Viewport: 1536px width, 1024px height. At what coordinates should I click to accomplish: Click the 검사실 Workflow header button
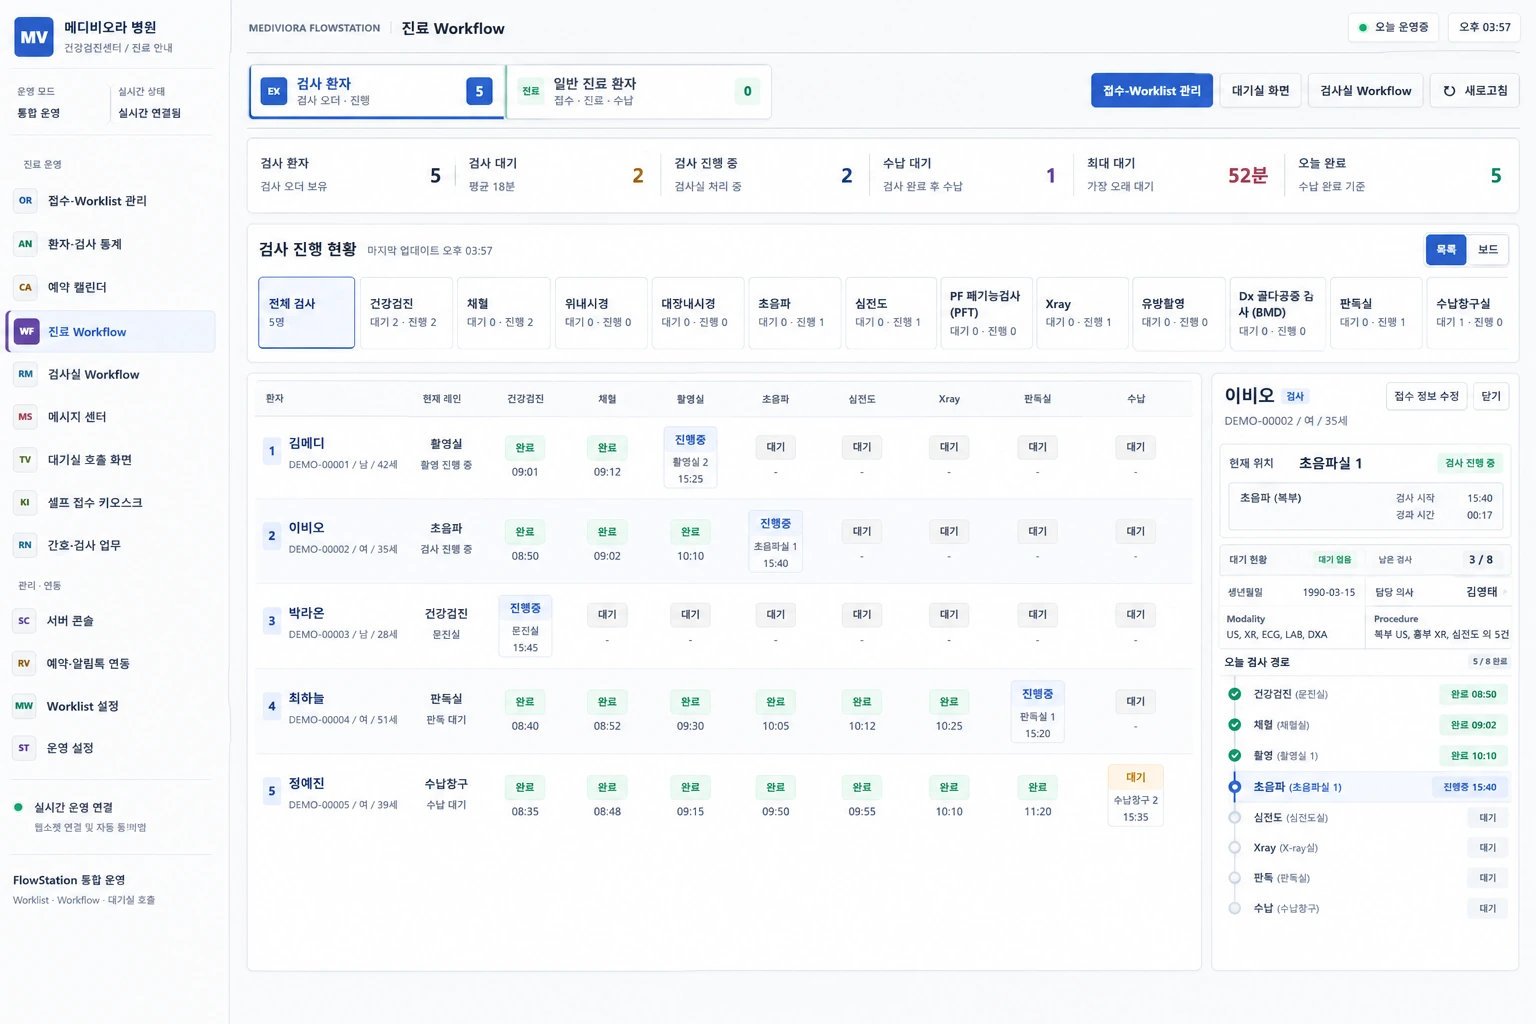(x=1365, y=91)
